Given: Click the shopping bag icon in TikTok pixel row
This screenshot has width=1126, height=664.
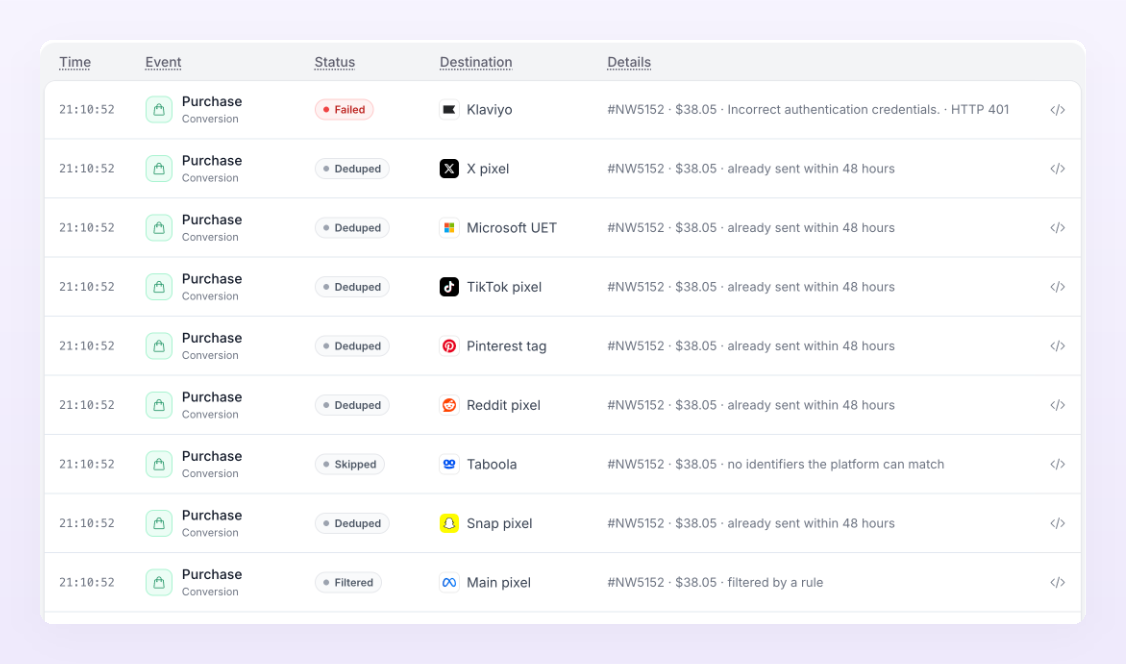Looking at the screenshot, I should pos(159,287).
